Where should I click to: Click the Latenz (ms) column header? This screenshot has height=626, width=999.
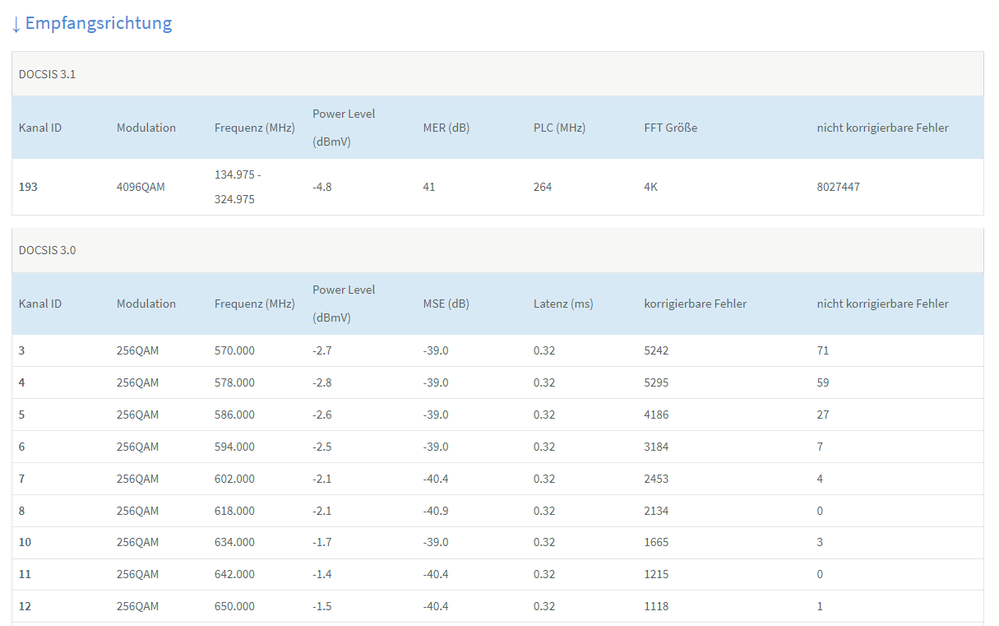[563, 304]
